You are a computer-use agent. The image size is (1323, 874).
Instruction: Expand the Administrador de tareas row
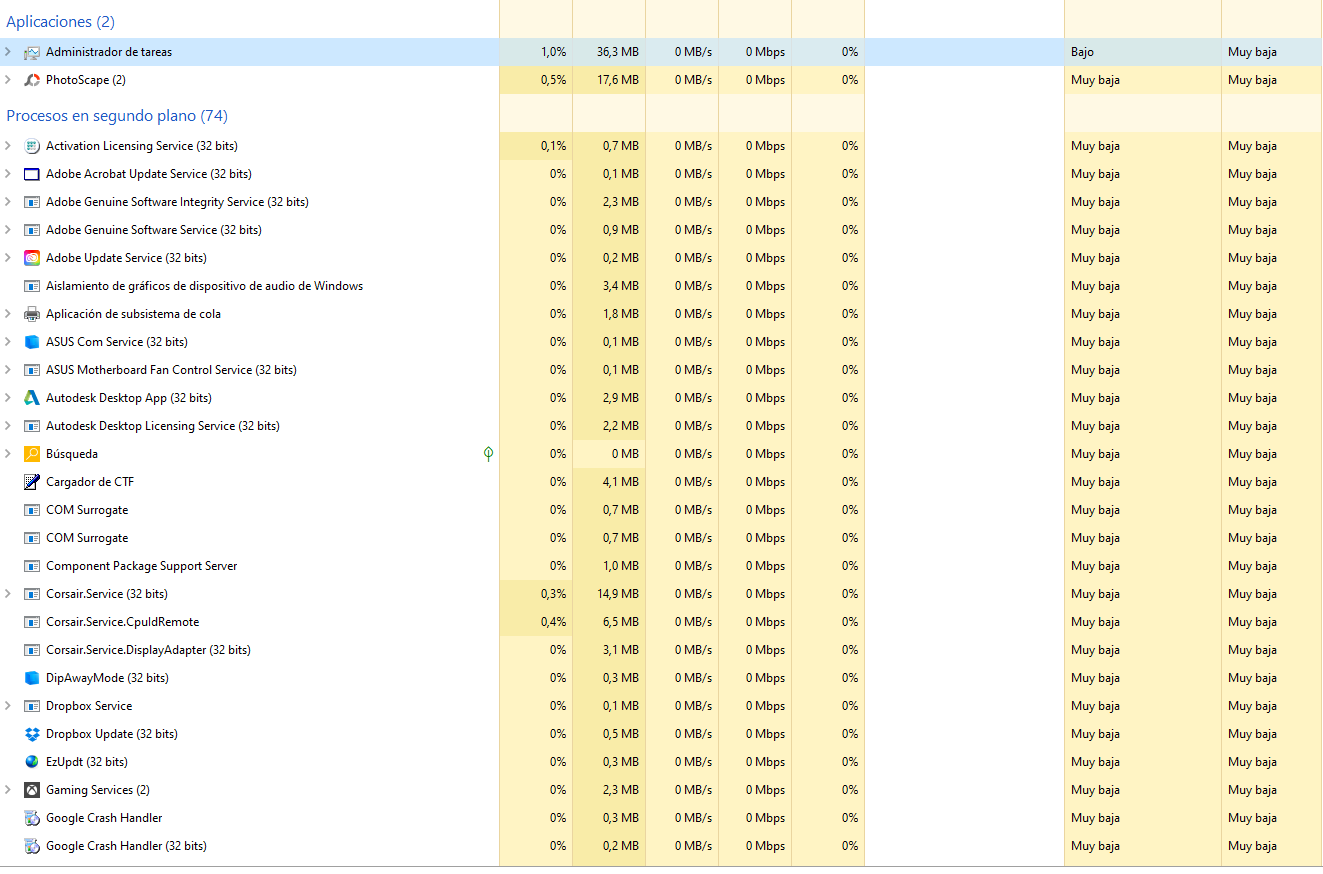point(8,52)
